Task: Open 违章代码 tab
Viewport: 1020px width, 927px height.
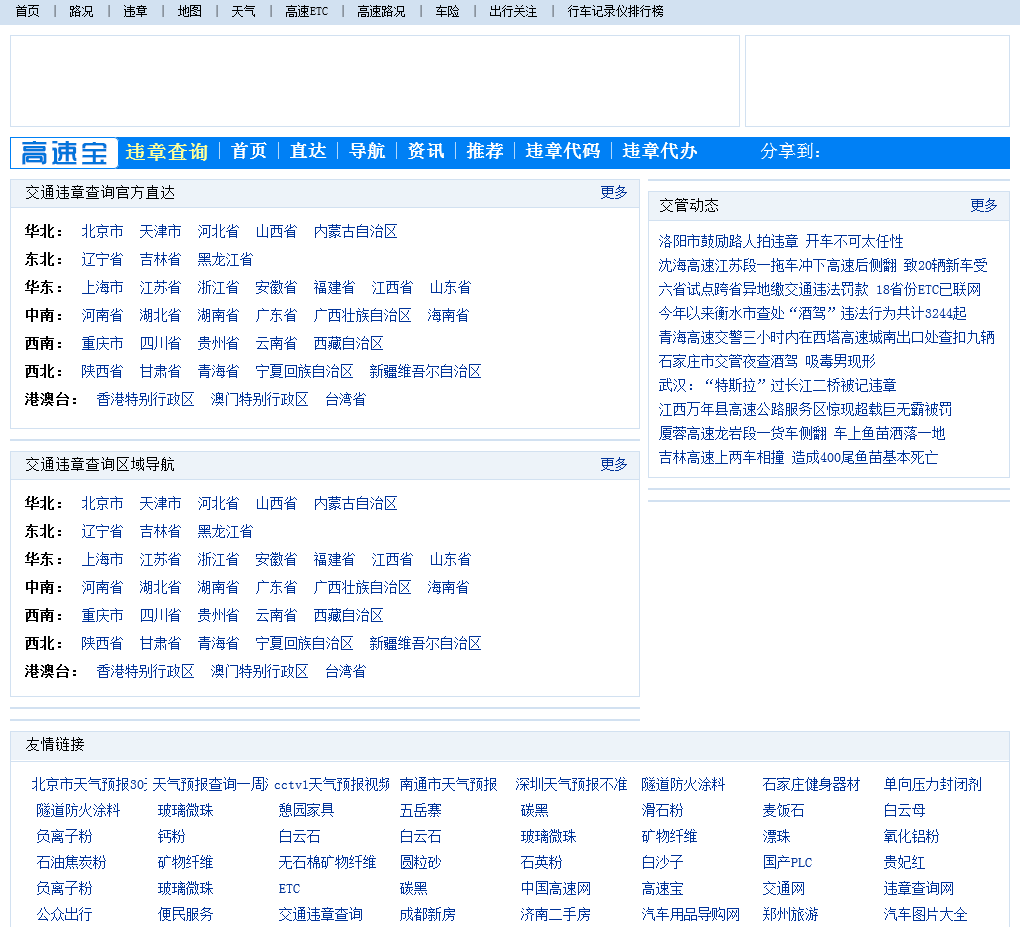Action: point(563,151)
